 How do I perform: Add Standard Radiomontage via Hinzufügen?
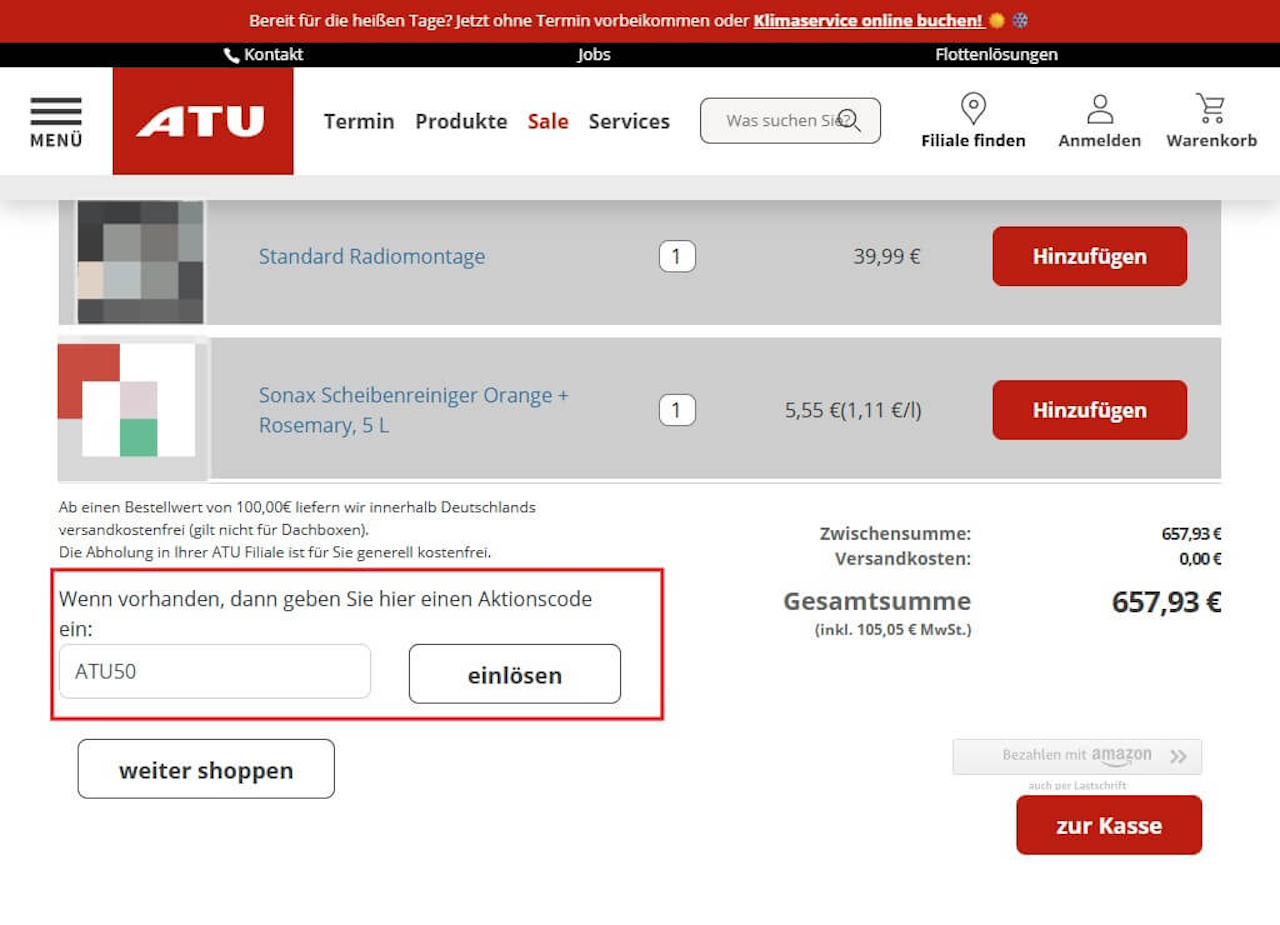coord(1089,256)
